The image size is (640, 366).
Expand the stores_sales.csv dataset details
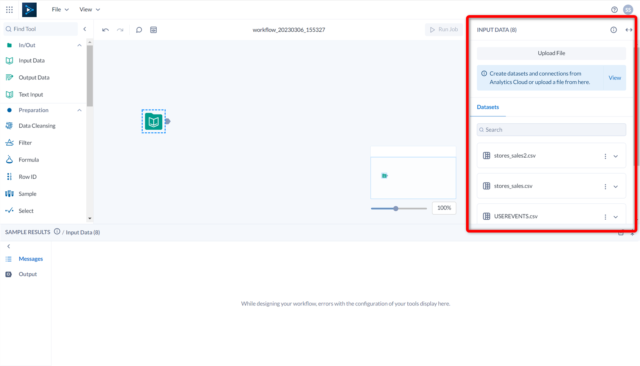pyautogui.click(x=616, y=186)
